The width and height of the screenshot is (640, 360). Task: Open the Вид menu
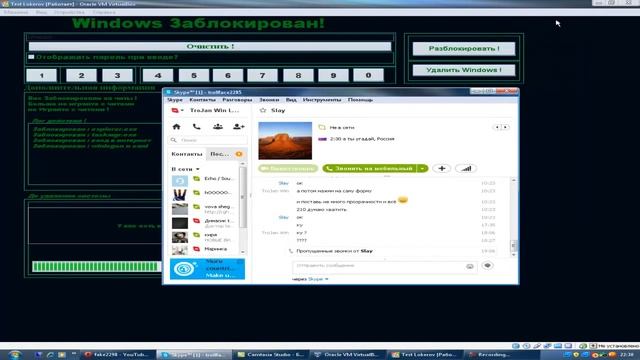tap(291, 100)
